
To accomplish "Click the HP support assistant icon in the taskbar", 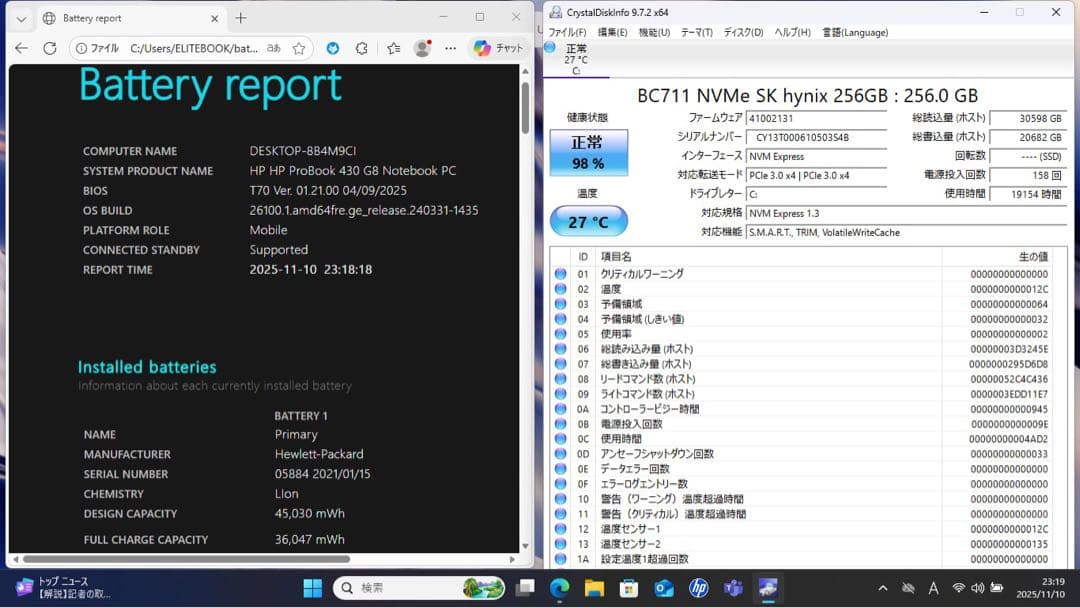I will [x=700, y=588].
